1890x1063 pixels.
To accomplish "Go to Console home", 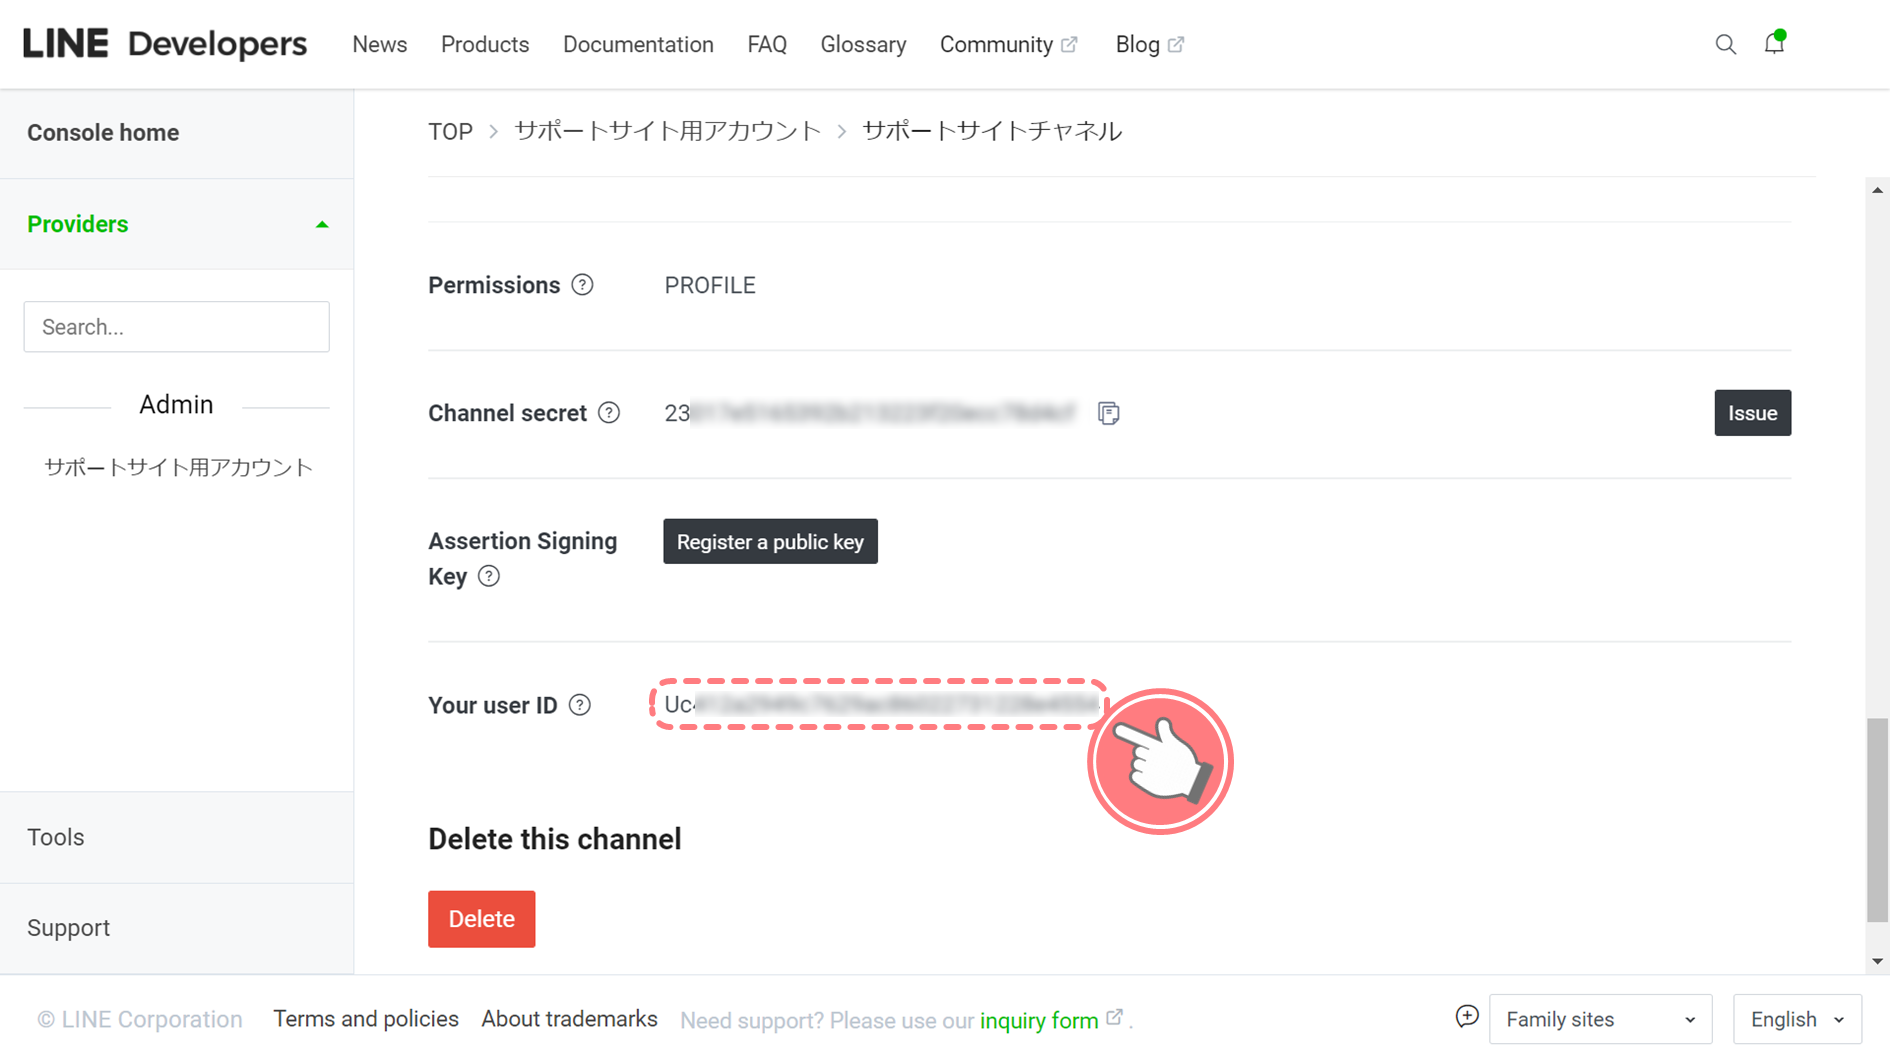I will [x=103, y=133].
